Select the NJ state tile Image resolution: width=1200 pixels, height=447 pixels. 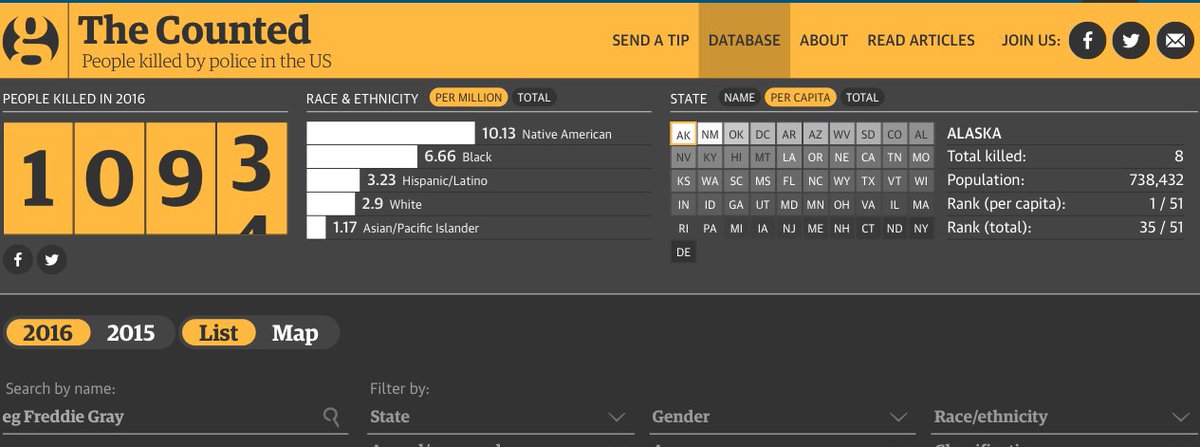point(789,228)
